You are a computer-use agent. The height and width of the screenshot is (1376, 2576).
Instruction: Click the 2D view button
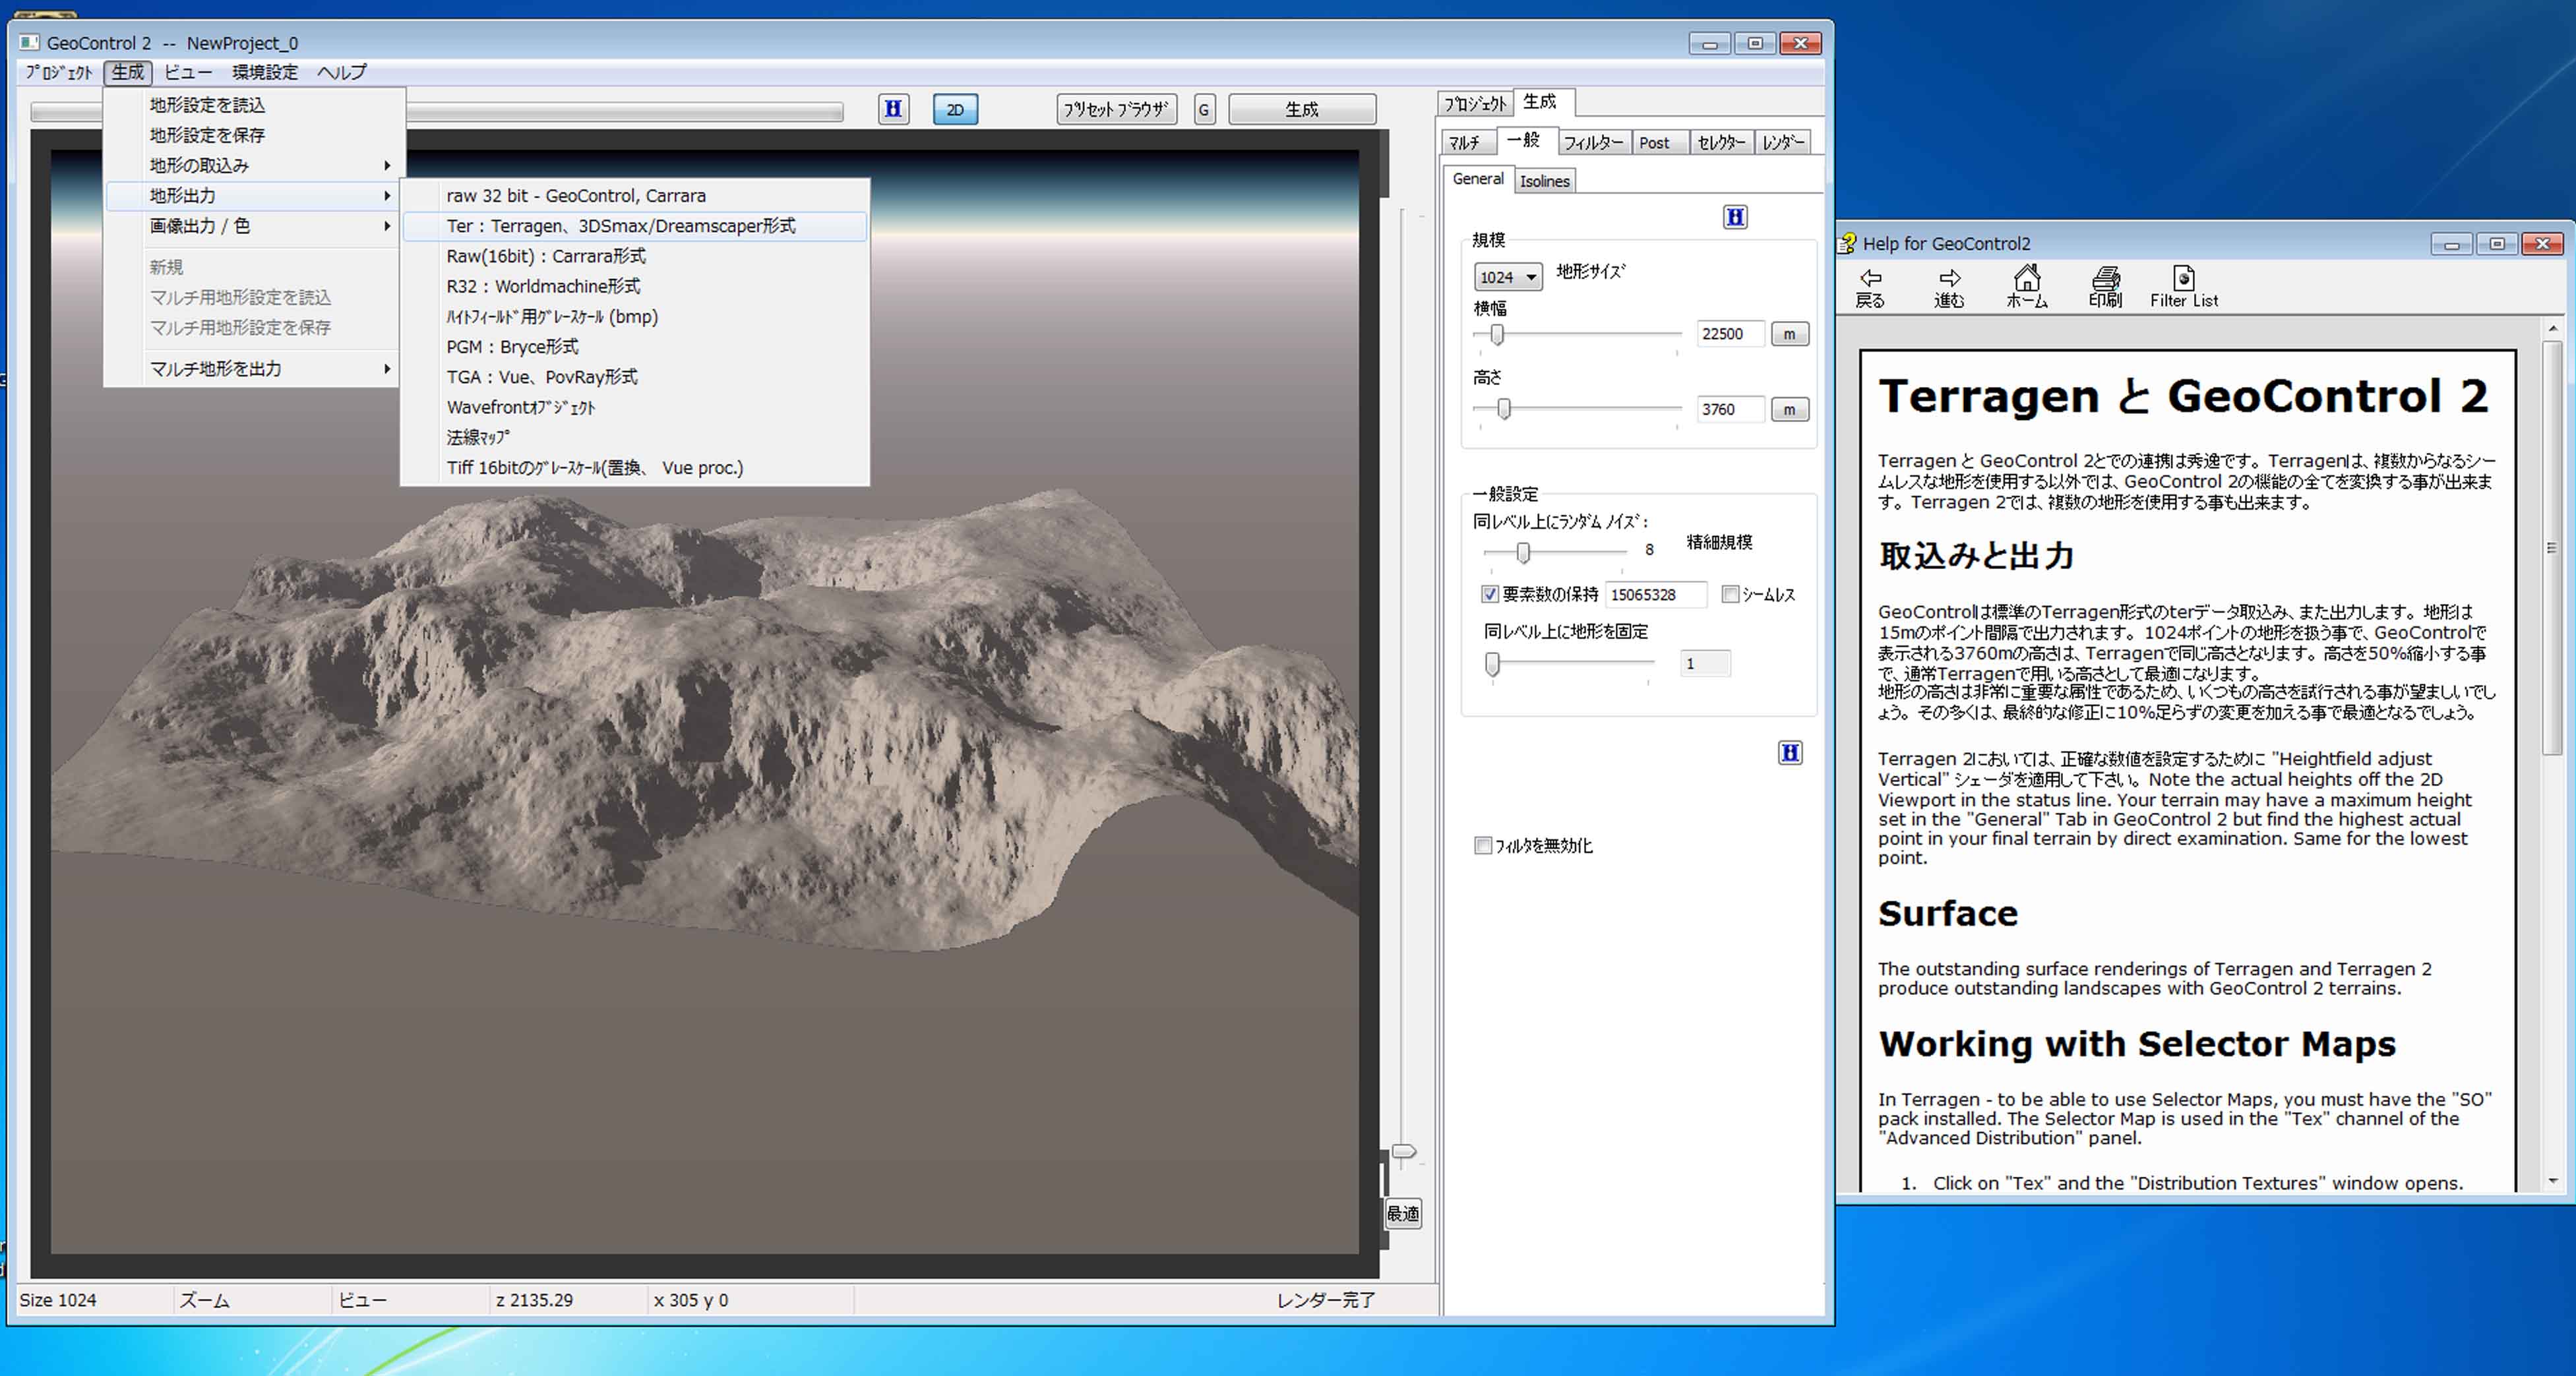point(955,109)
